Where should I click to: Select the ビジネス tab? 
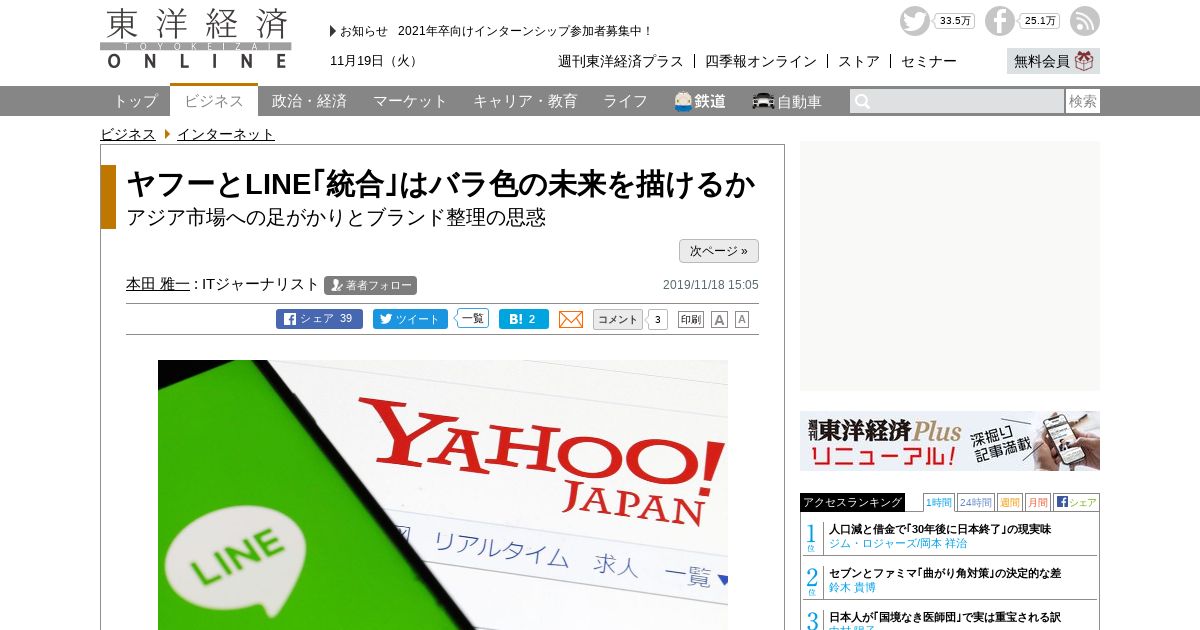point(214,100)
